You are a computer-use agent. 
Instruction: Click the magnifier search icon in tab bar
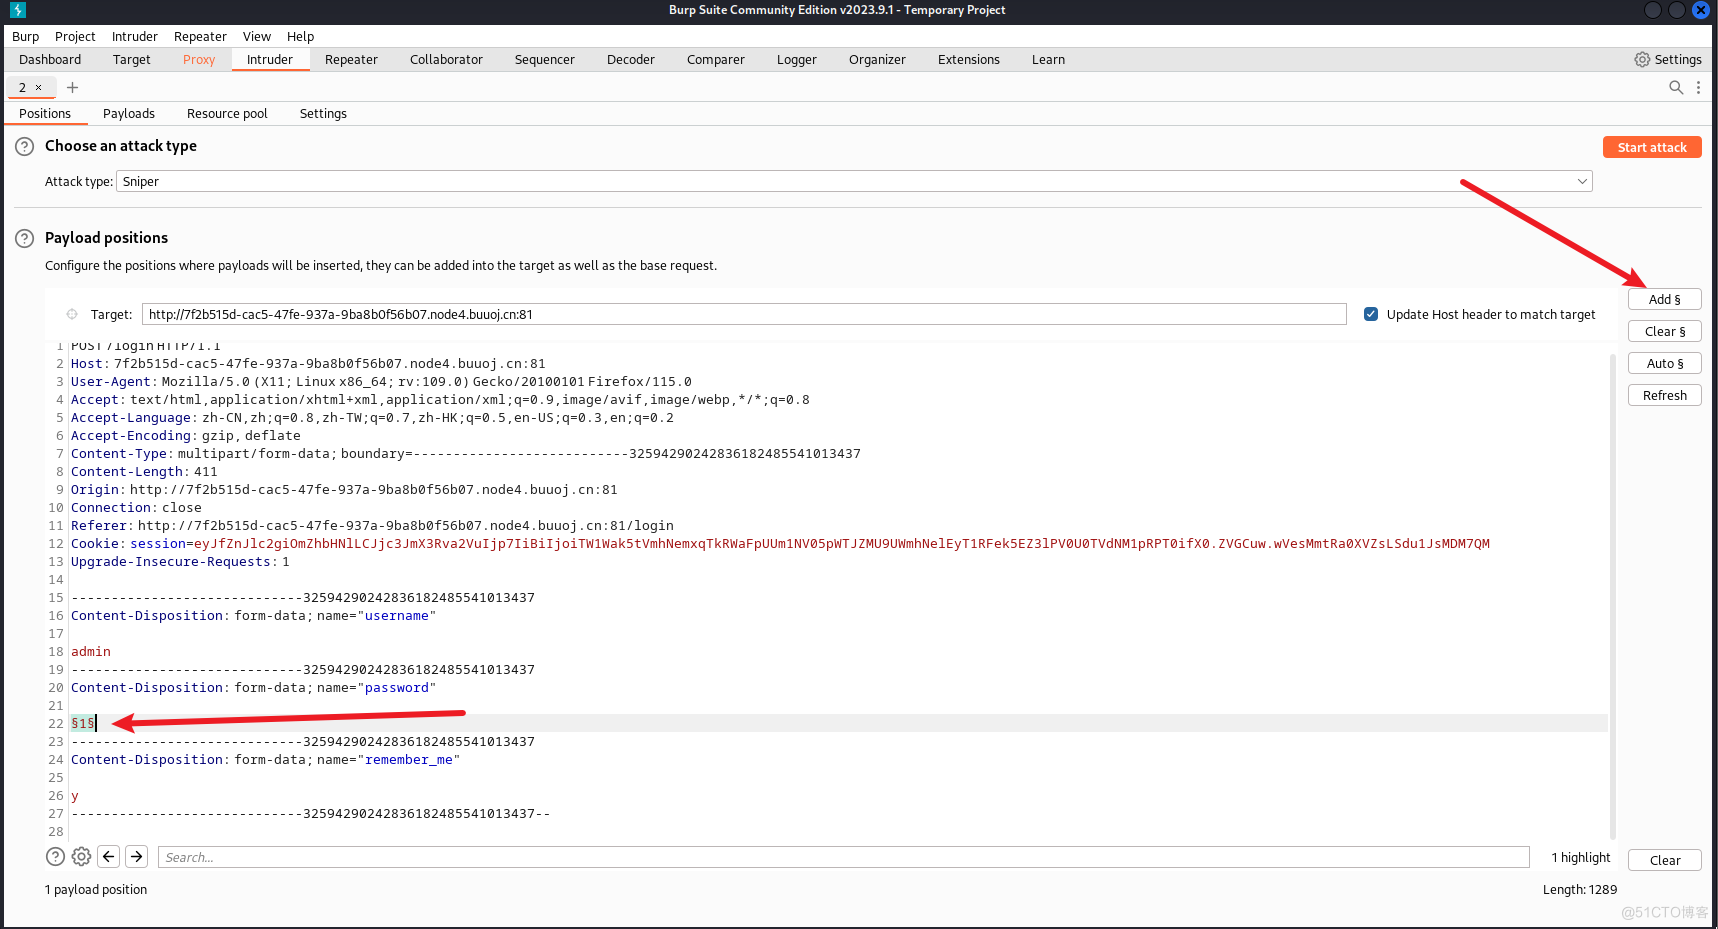(1676, 87)
